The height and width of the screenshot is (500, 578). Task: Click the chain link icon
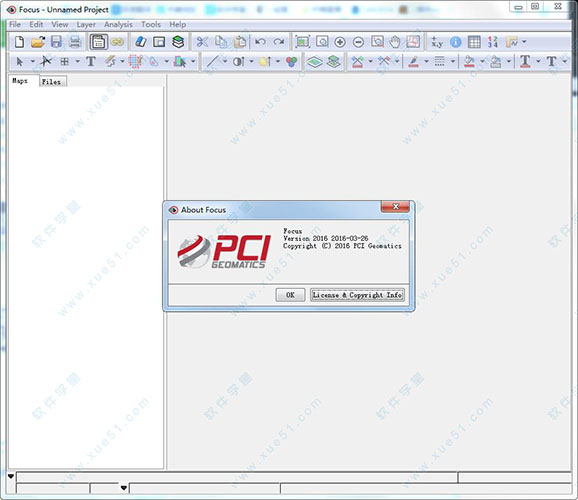click(117, 42)
